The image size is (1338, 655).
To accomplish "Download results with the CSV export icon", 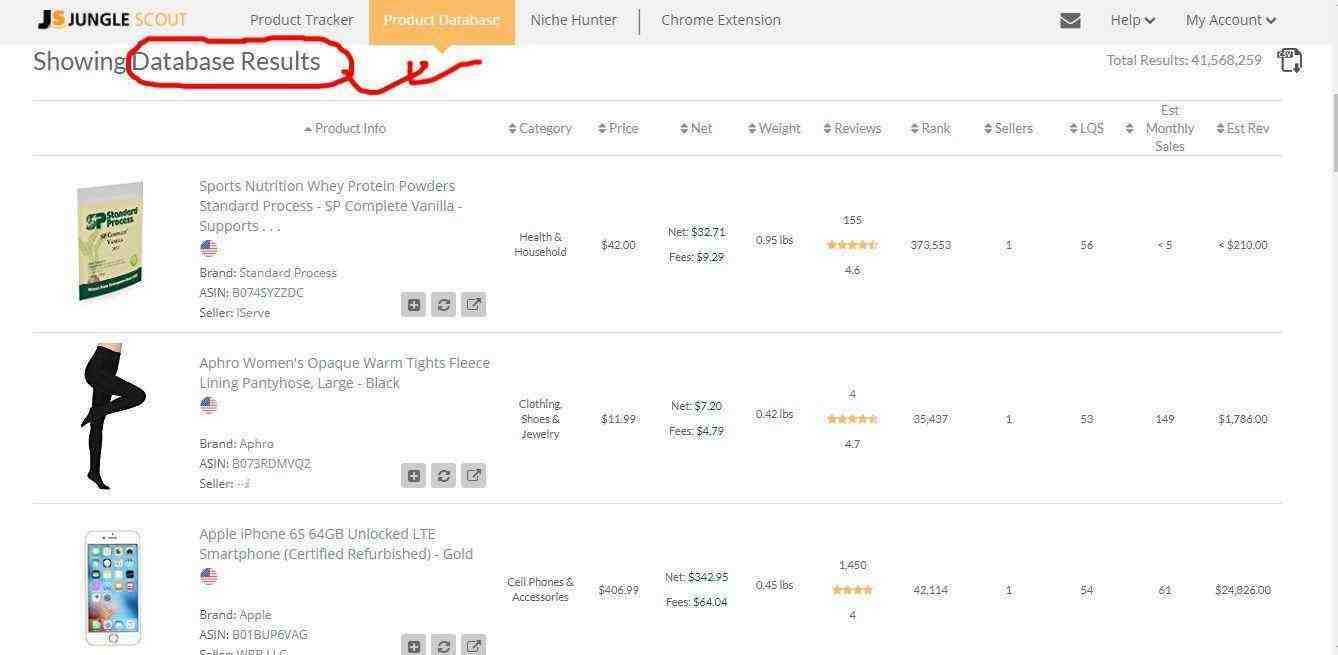I will tap(1290, 60).
